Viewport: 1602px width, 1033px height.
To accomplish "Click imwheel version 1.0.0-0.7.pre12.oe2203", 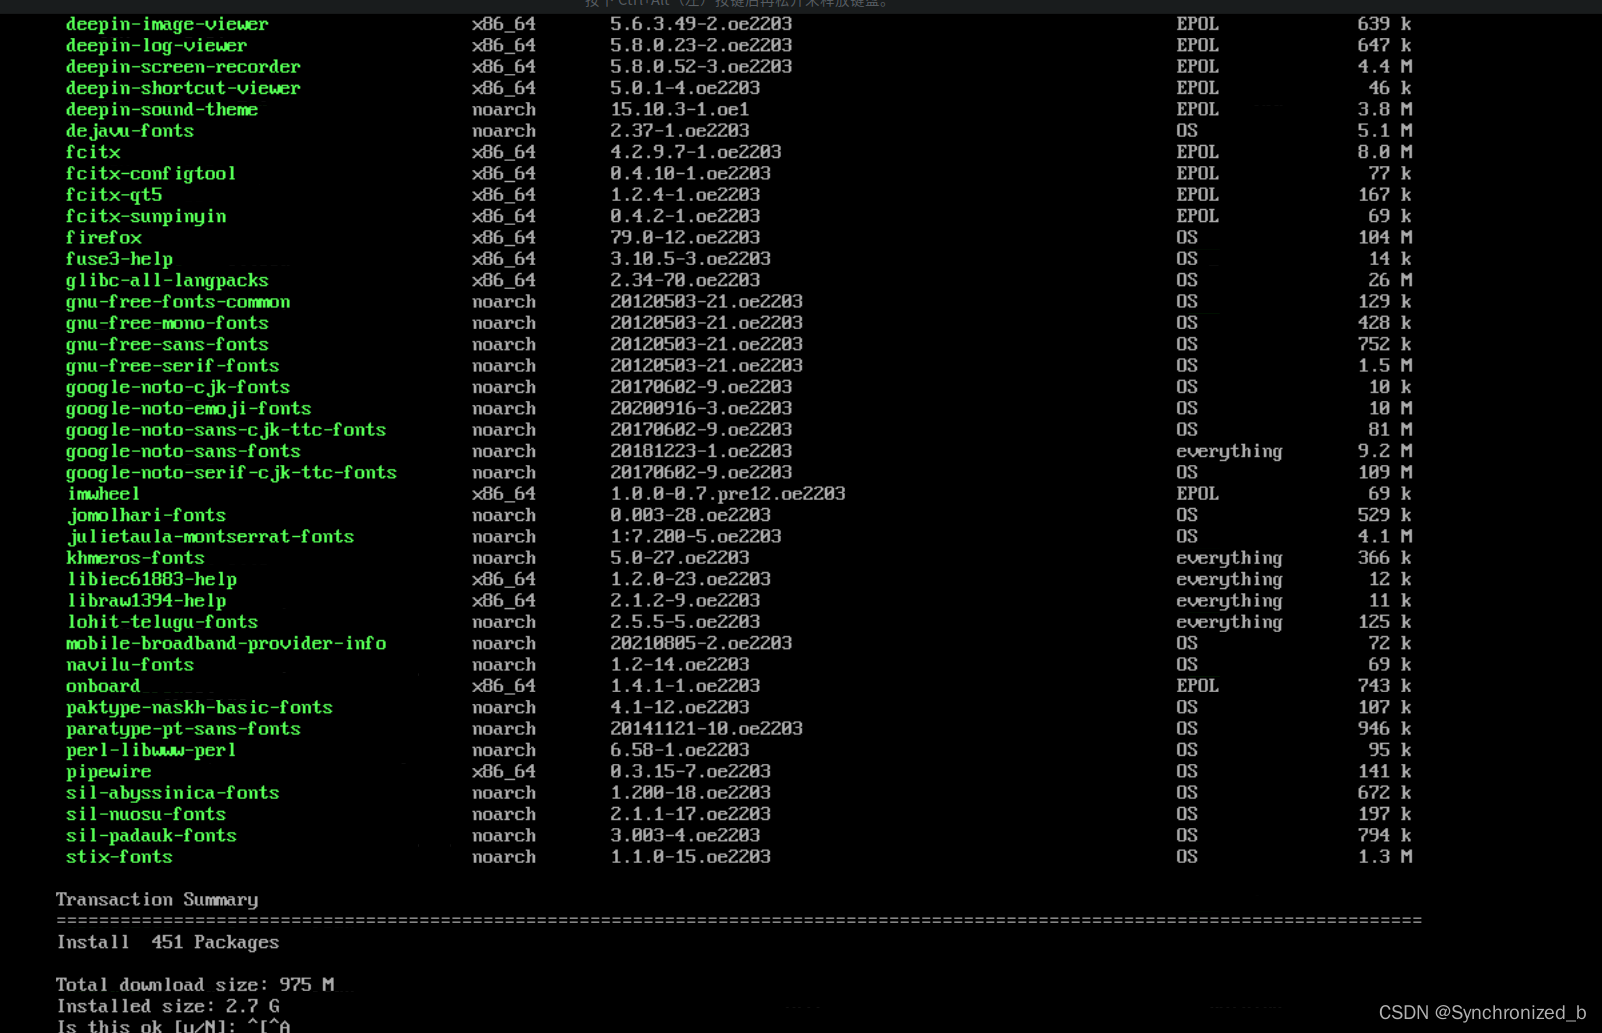I will pyautogui.click(x=728, y=494).
